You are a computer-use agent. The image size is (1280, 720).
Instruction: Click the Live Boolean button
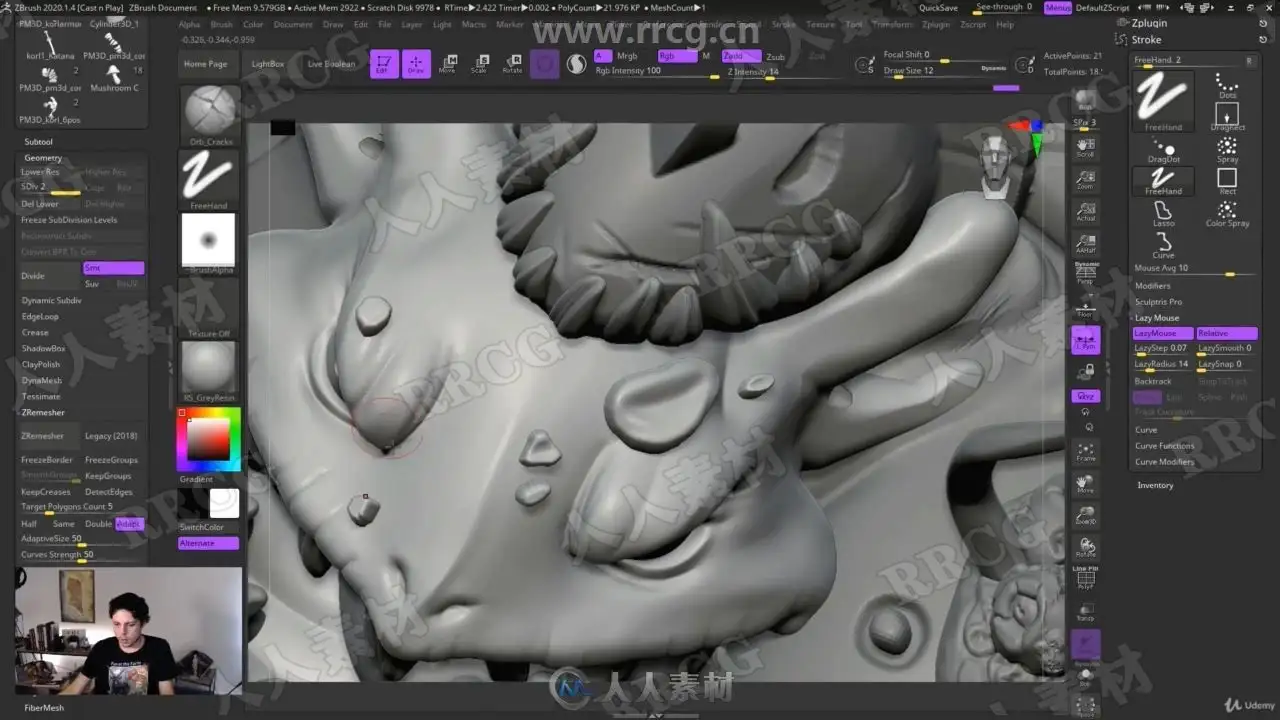(x=331, y=64)
